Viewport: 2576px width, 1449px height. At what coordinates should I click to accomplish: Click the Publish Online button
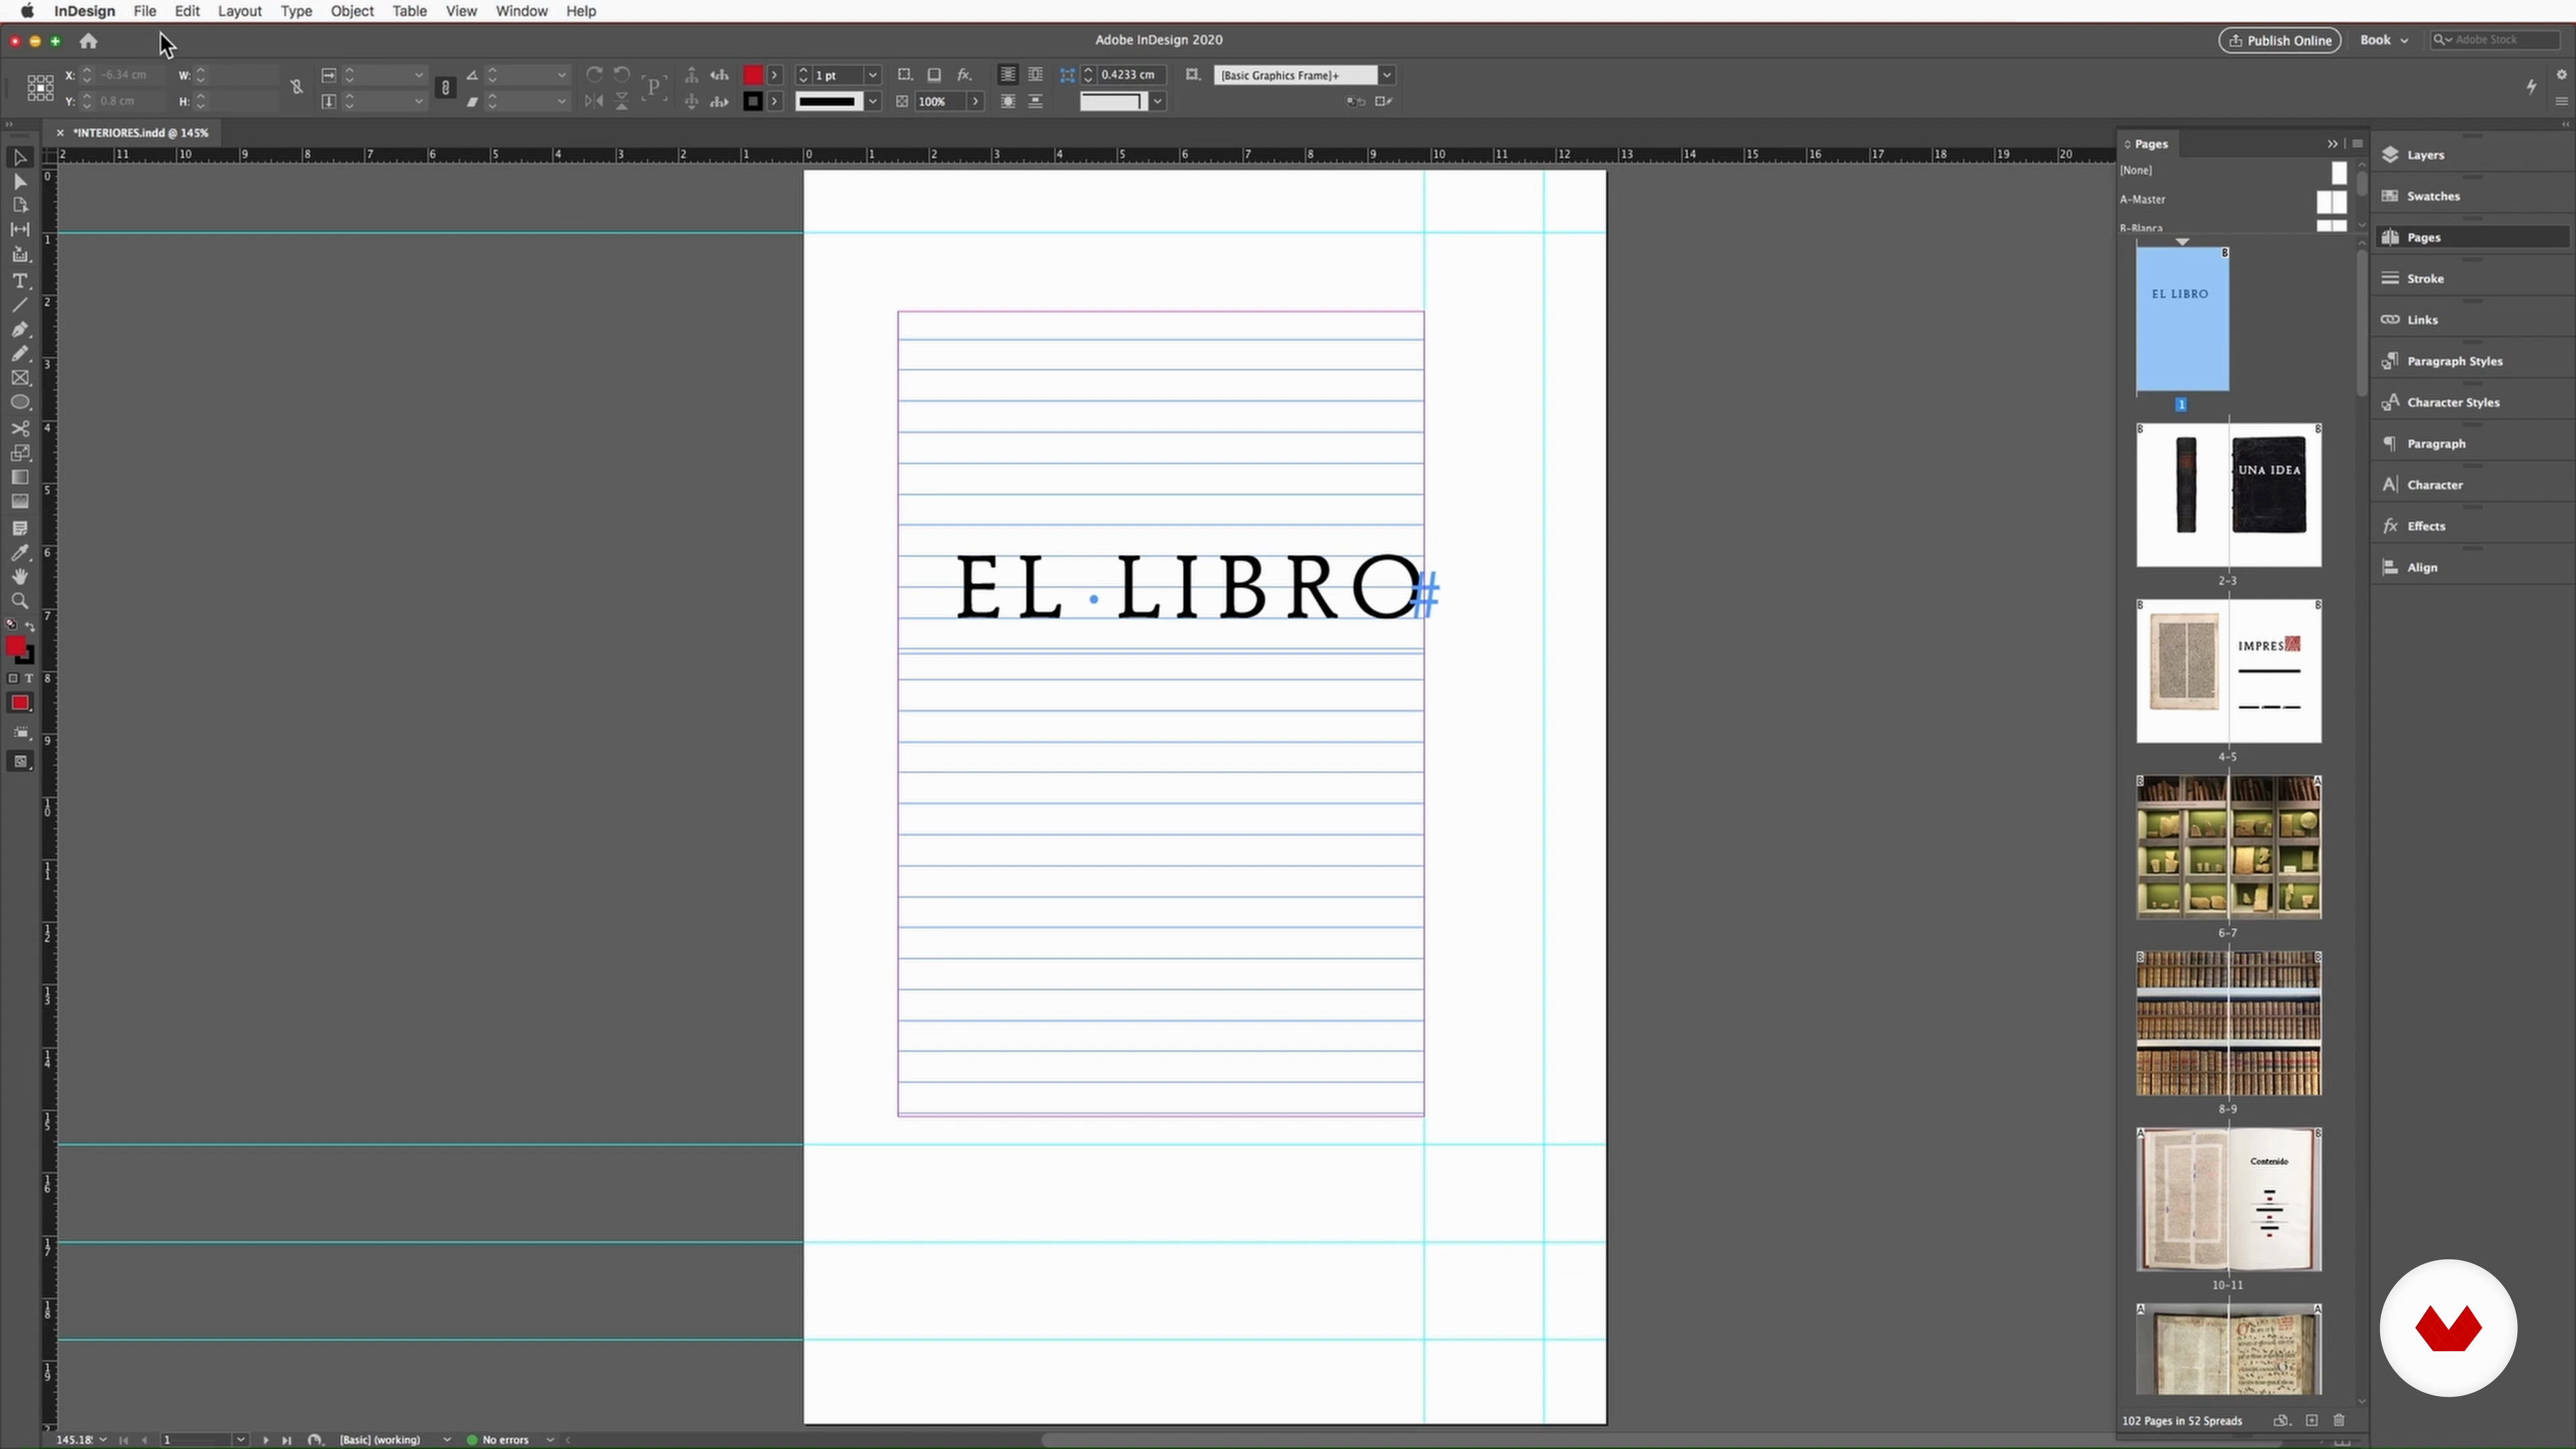[x=2280, y=40]
